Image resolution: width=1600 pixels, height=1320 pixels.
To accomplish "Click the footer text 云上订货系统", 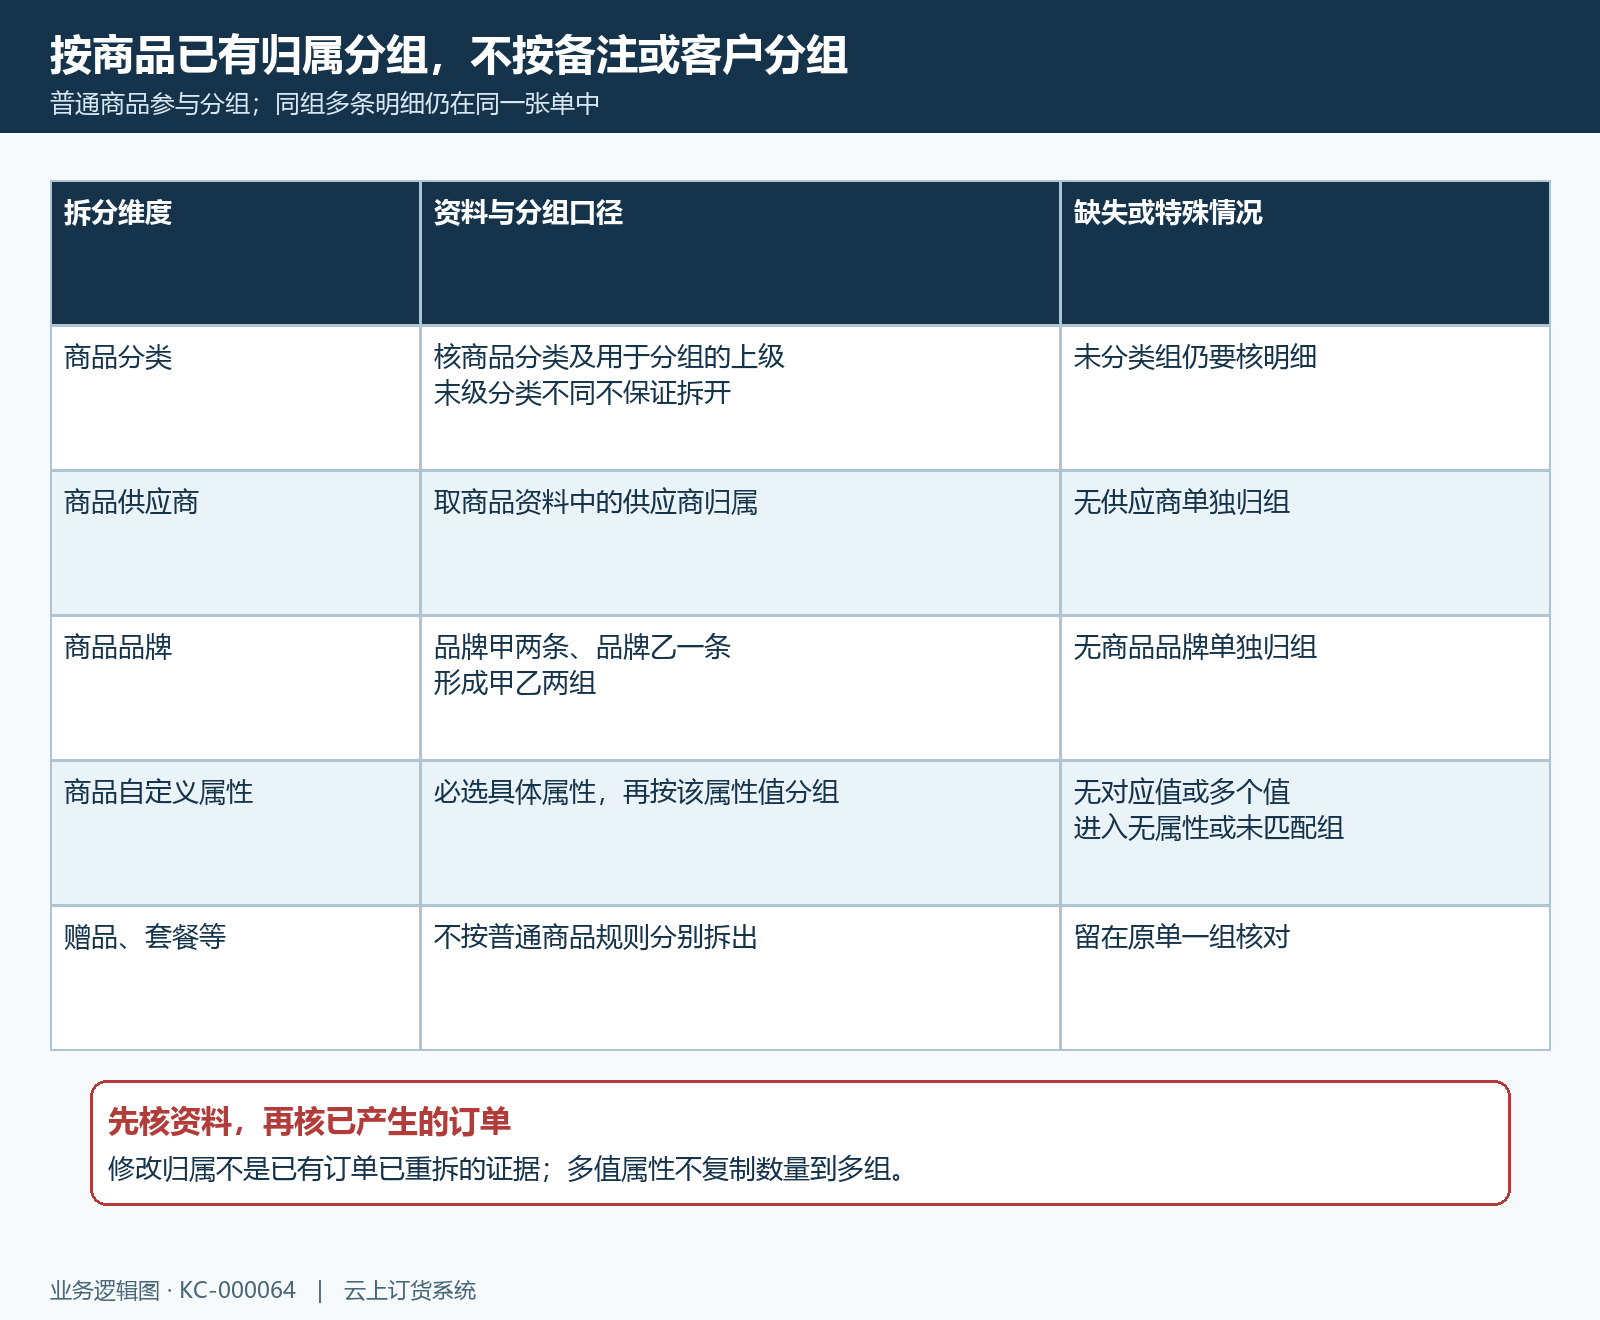I will 410,1291.
